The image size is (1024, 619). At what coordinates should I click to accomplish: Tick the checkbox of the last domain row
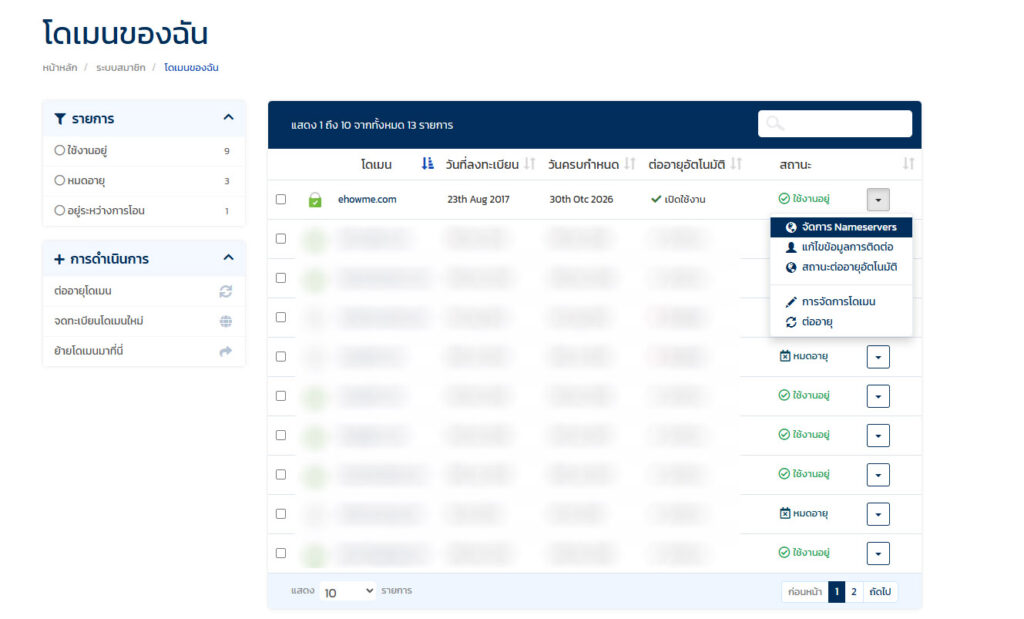[x=281, y=552]
